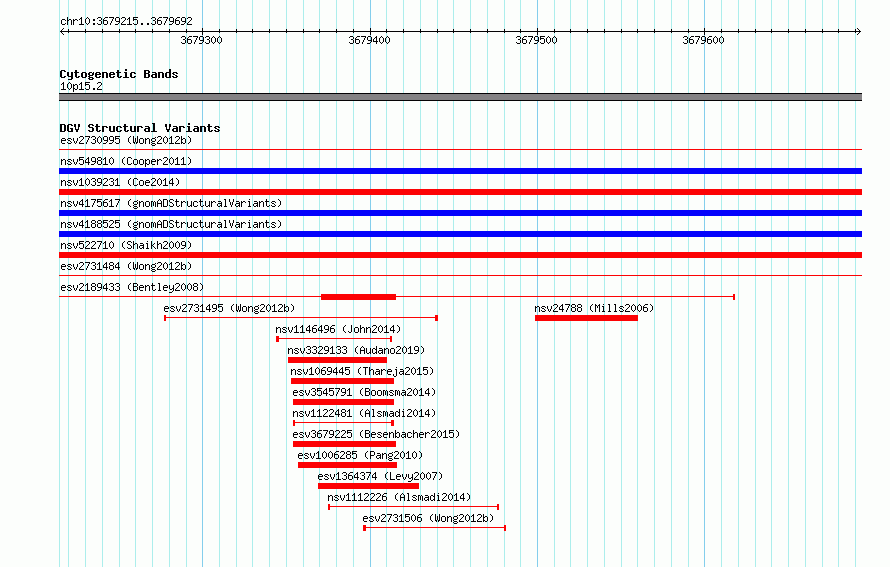Click ruler position 3679500
The width and height of the screenshot is (890, 567).
click(x=536, y=40)
